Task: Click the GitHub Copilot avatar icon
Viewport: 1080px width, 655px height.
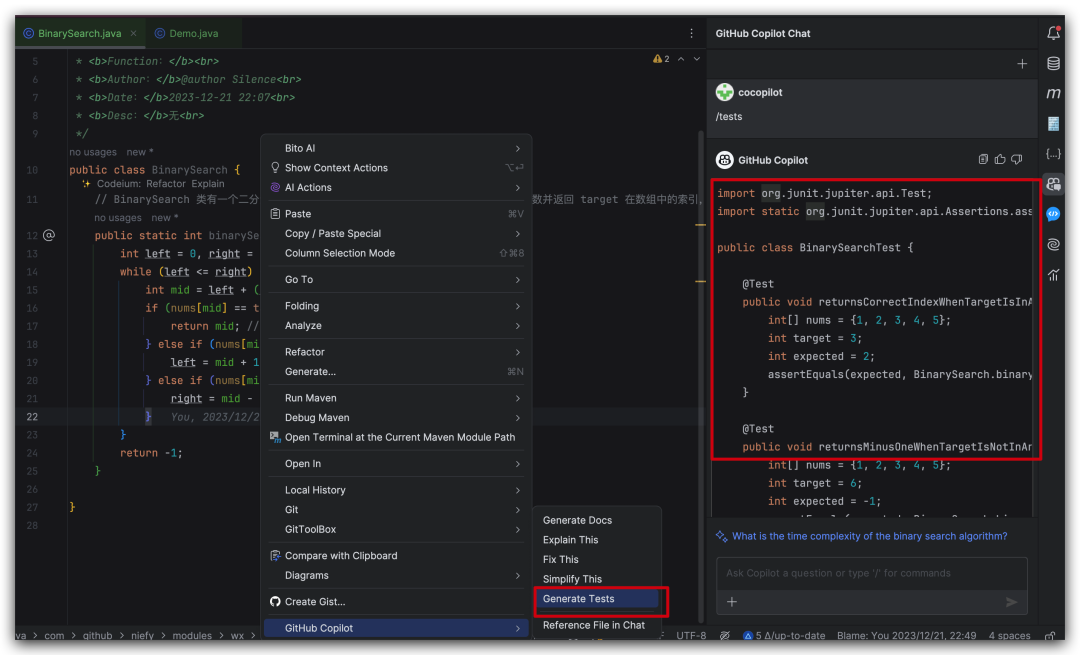Action: click(x=725, y=160)
